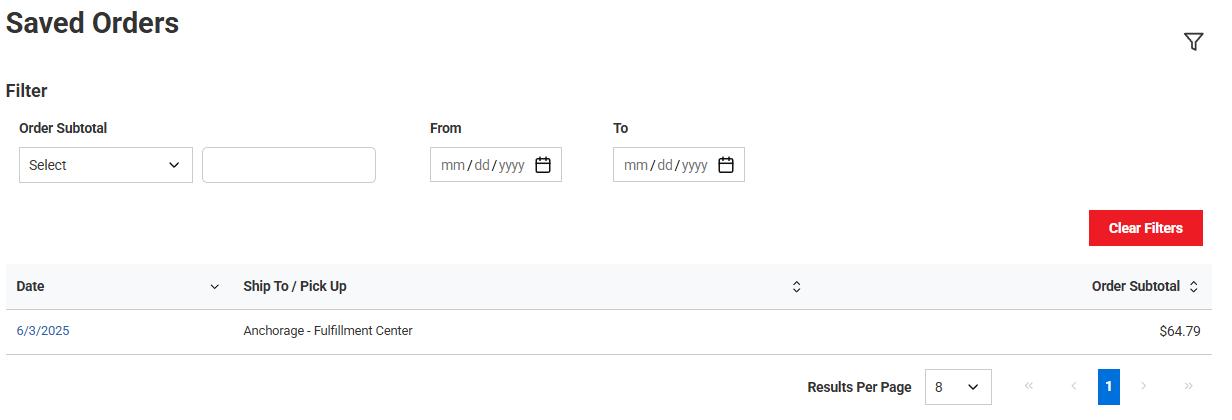
Task: Click the filter funnel icon
Action: 1193,41
